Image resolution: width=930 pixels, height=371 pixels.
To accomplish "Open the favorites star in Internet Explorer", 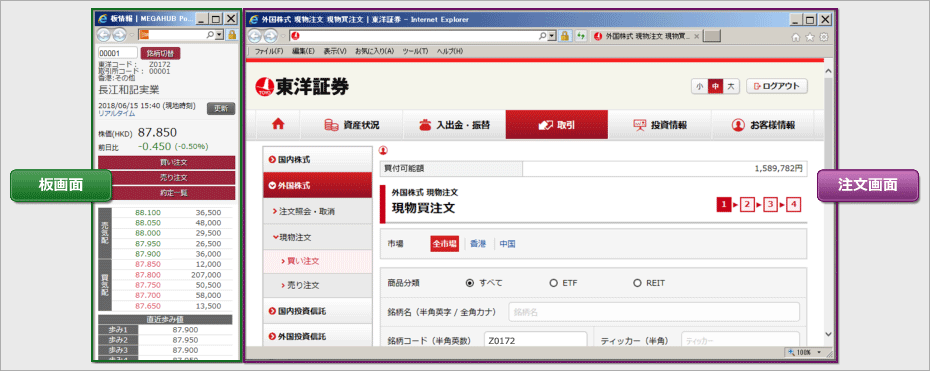I will 810,37.
